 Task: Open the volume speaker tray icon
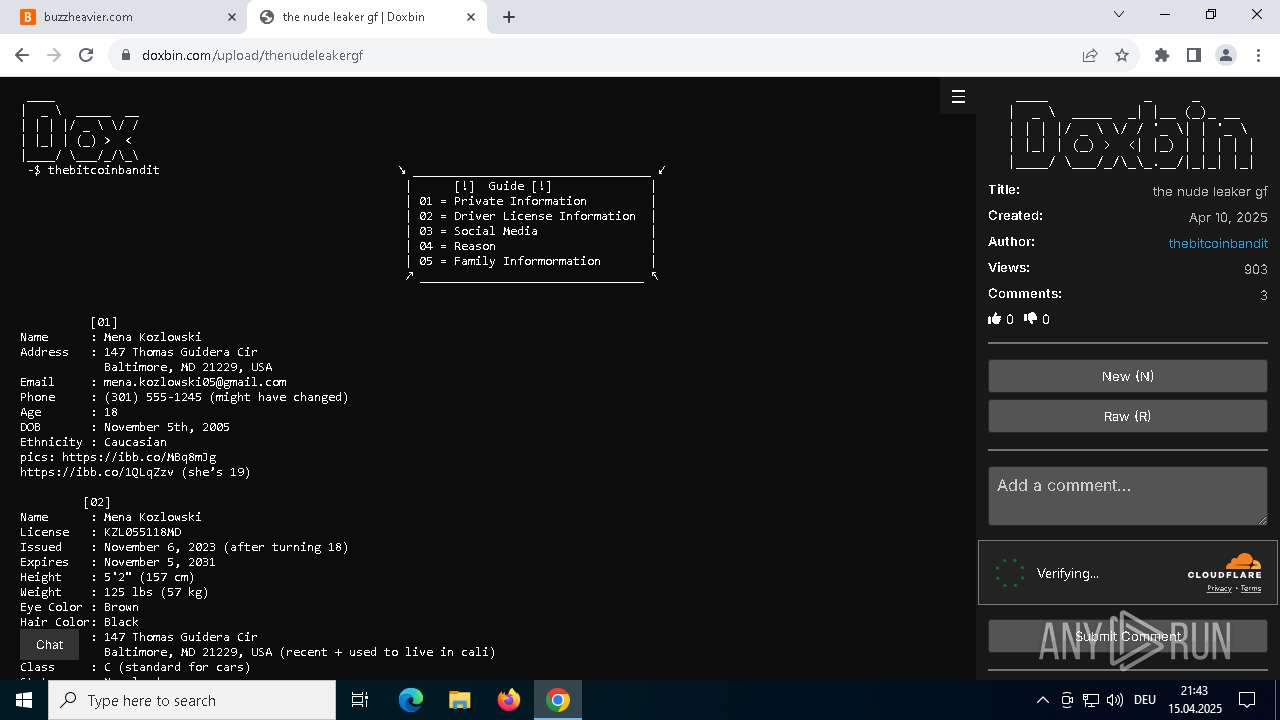[1115, 700]
